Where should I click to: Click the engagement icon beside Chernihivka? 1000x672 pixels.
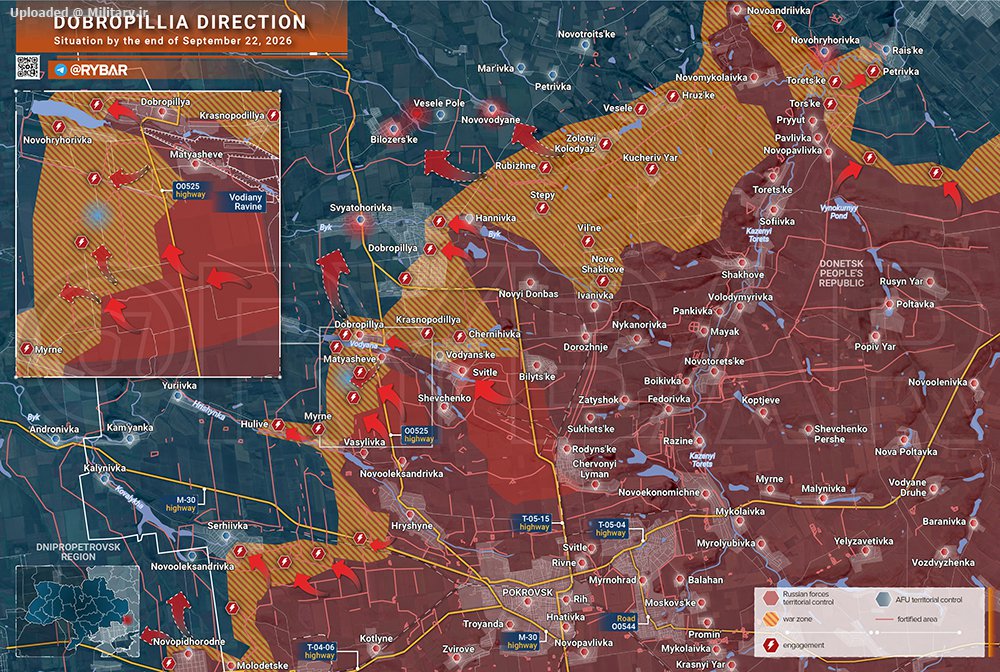(x=459, y=336)
